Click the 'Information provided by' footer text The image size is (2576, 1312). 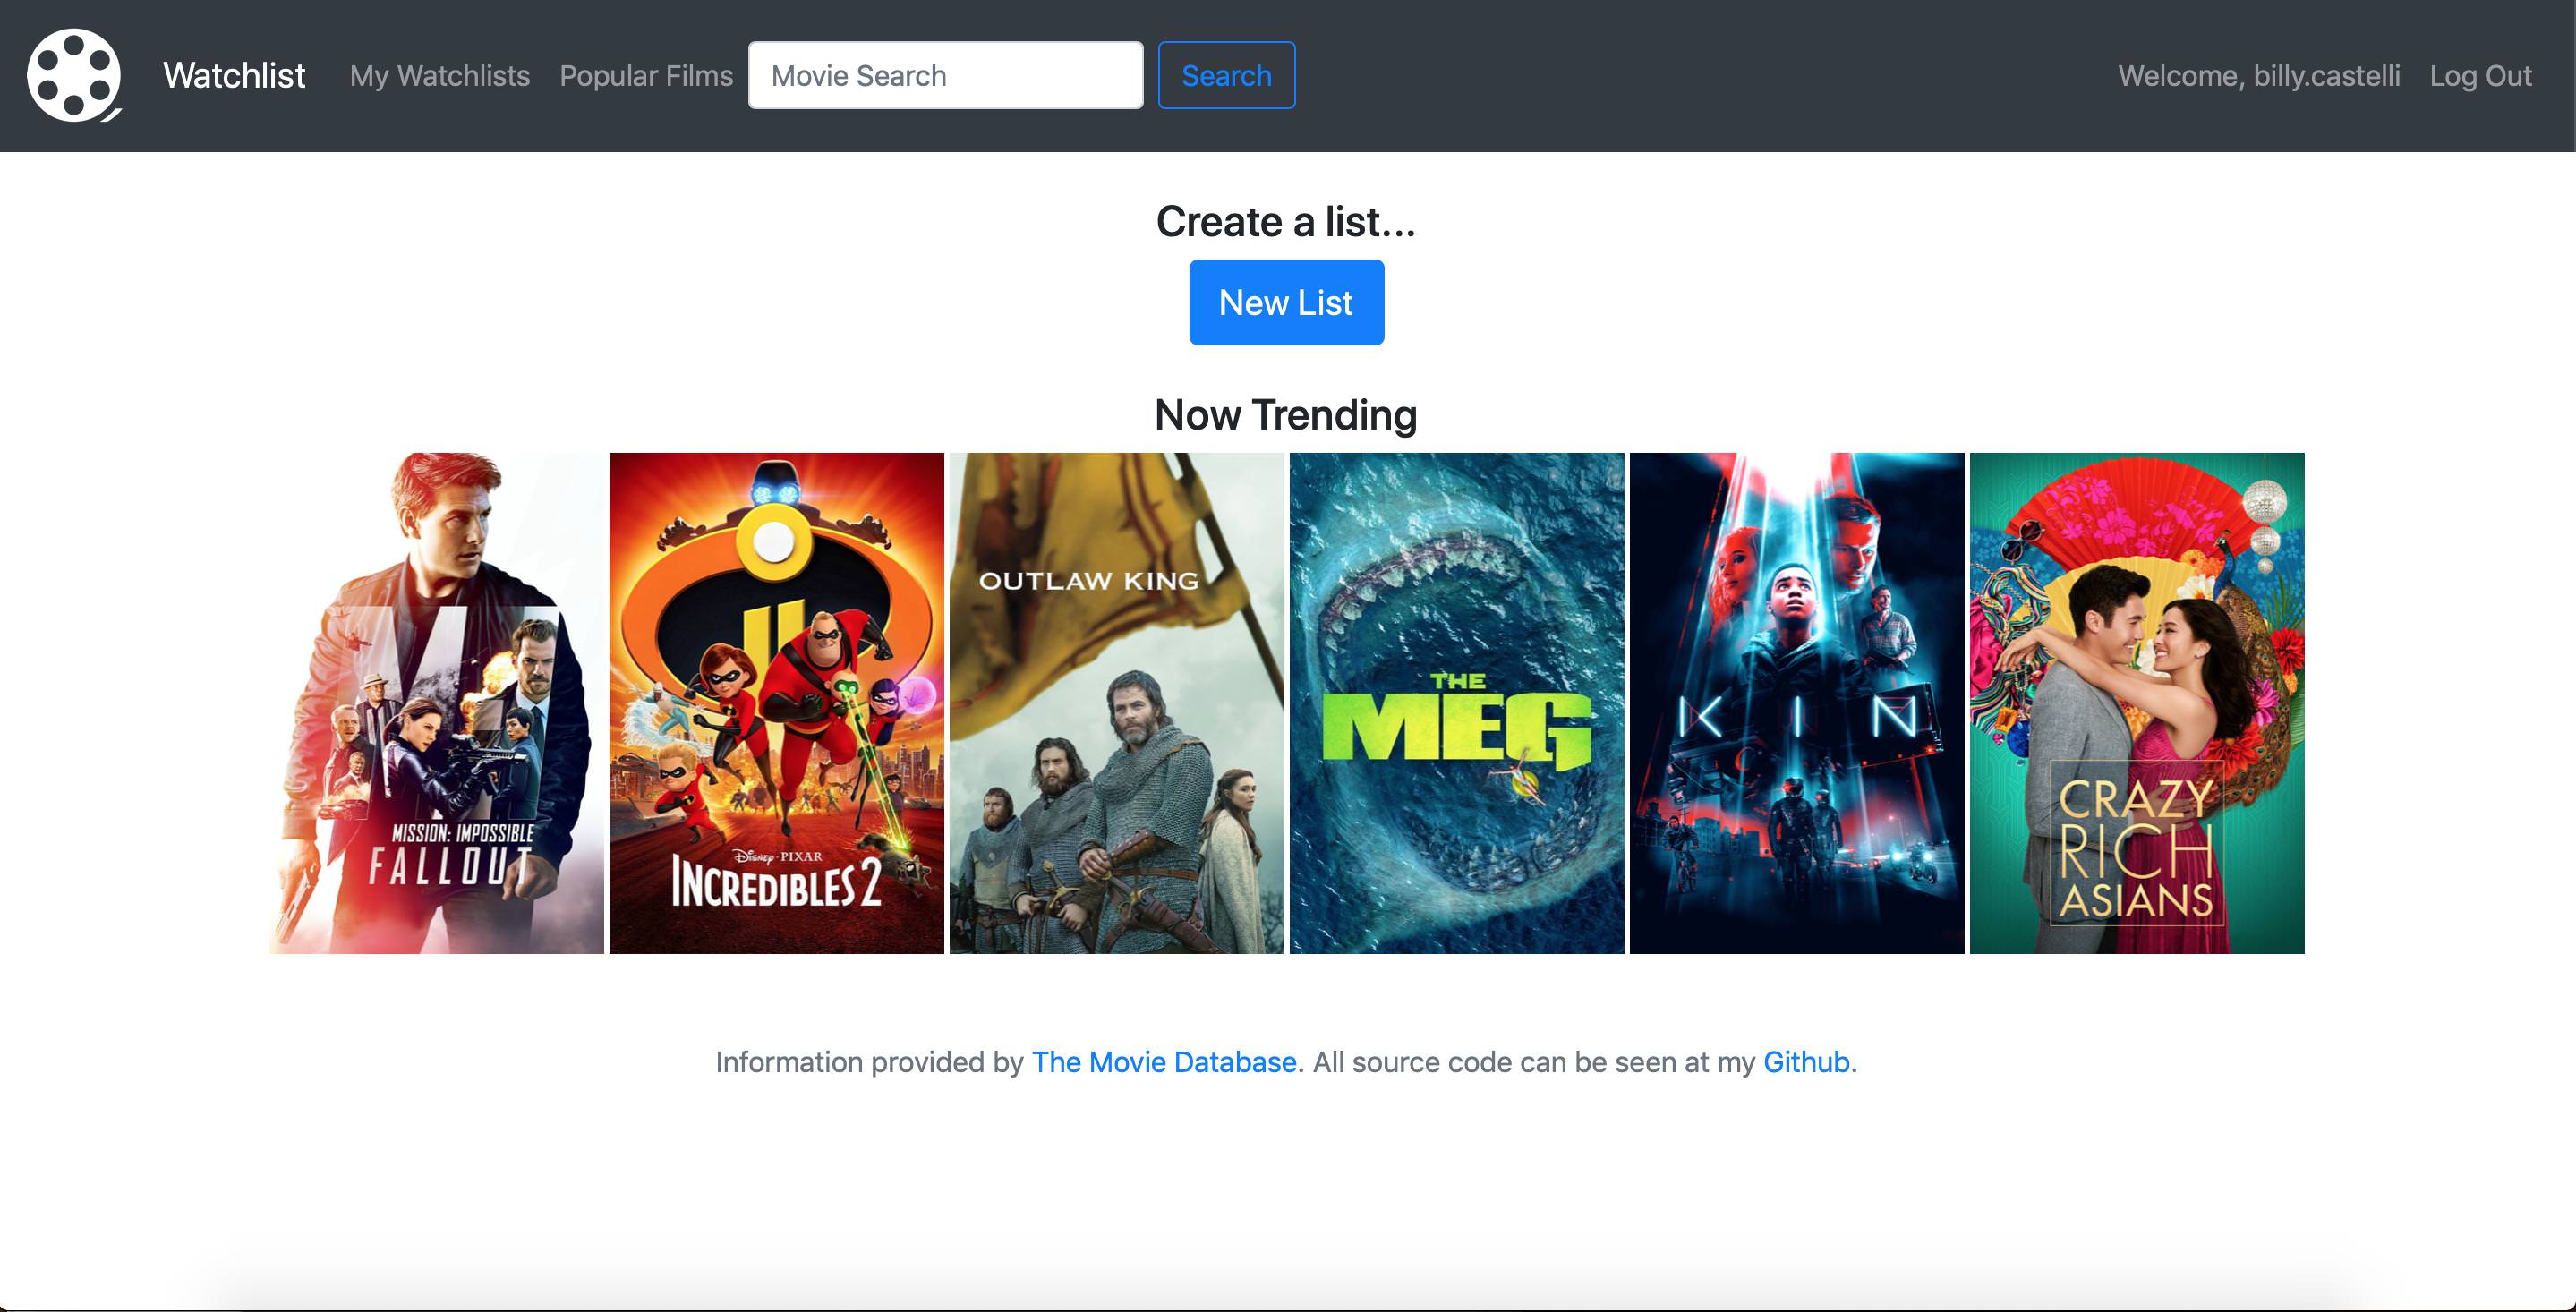[869, 1062]
